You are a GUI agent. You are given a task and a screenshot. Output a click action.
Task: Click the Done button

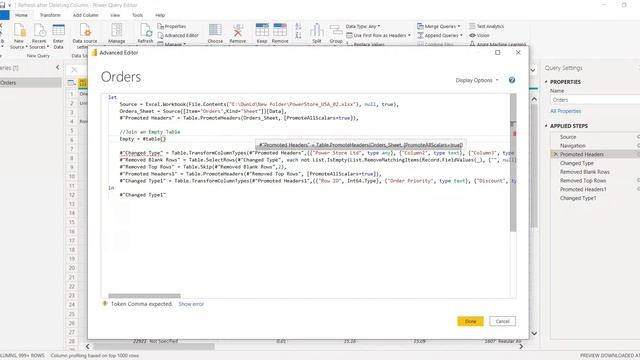(470, 321)
